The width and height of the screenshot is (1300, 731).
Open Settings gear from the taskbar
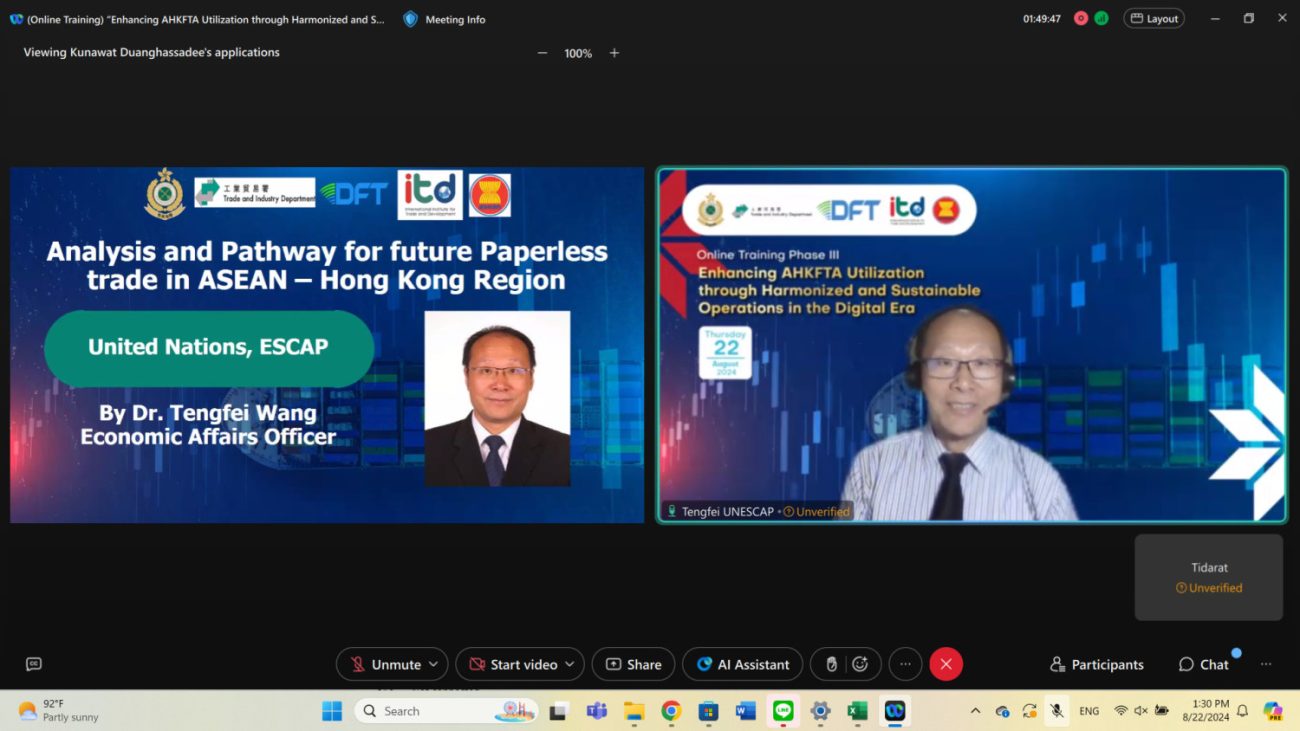coord(820,711)
